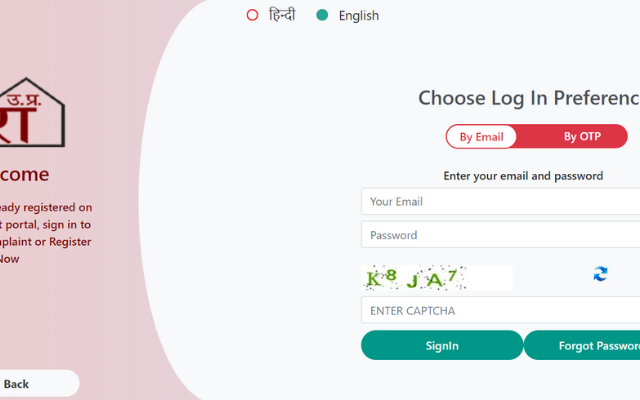Click the K8JA7 captcha image
The width and height of the screenshot is (640, 400).
coord(437,278)
